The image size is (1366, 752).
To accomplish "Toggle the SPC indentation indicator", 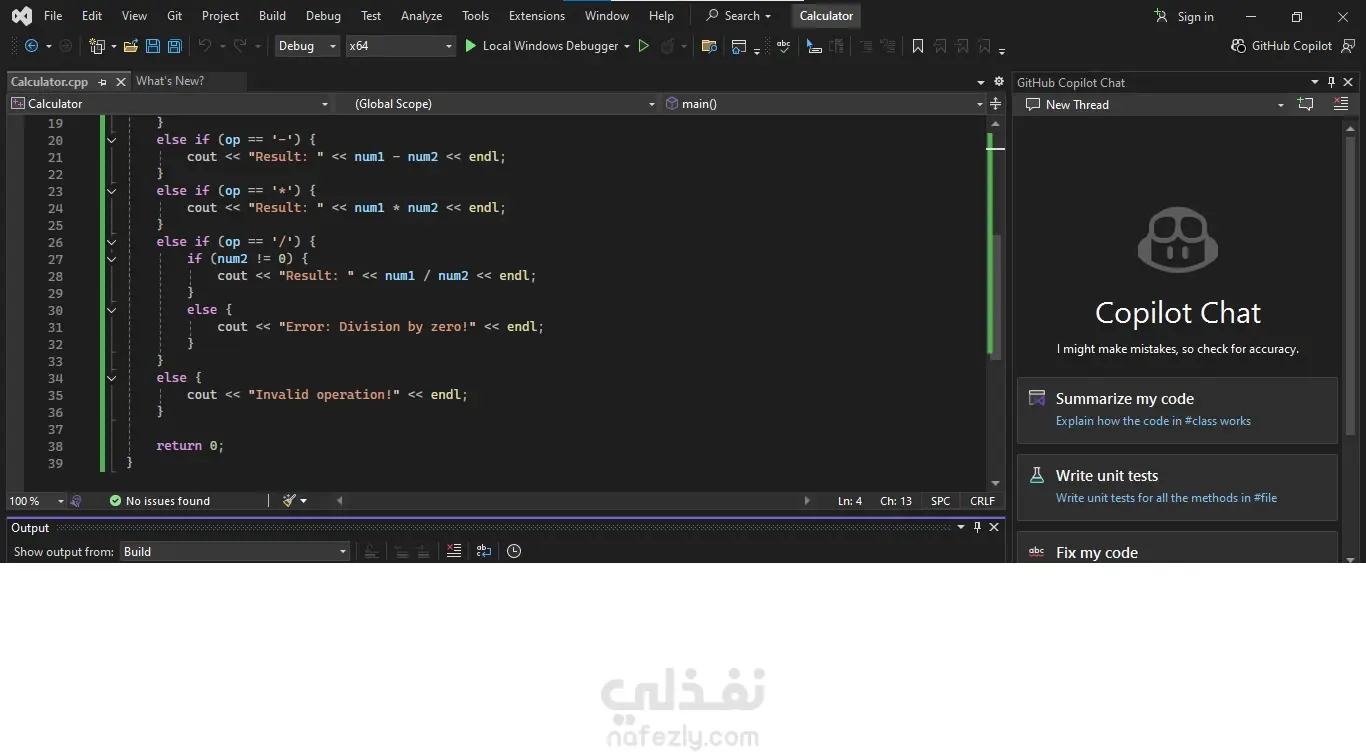I will tap(940, 501).
